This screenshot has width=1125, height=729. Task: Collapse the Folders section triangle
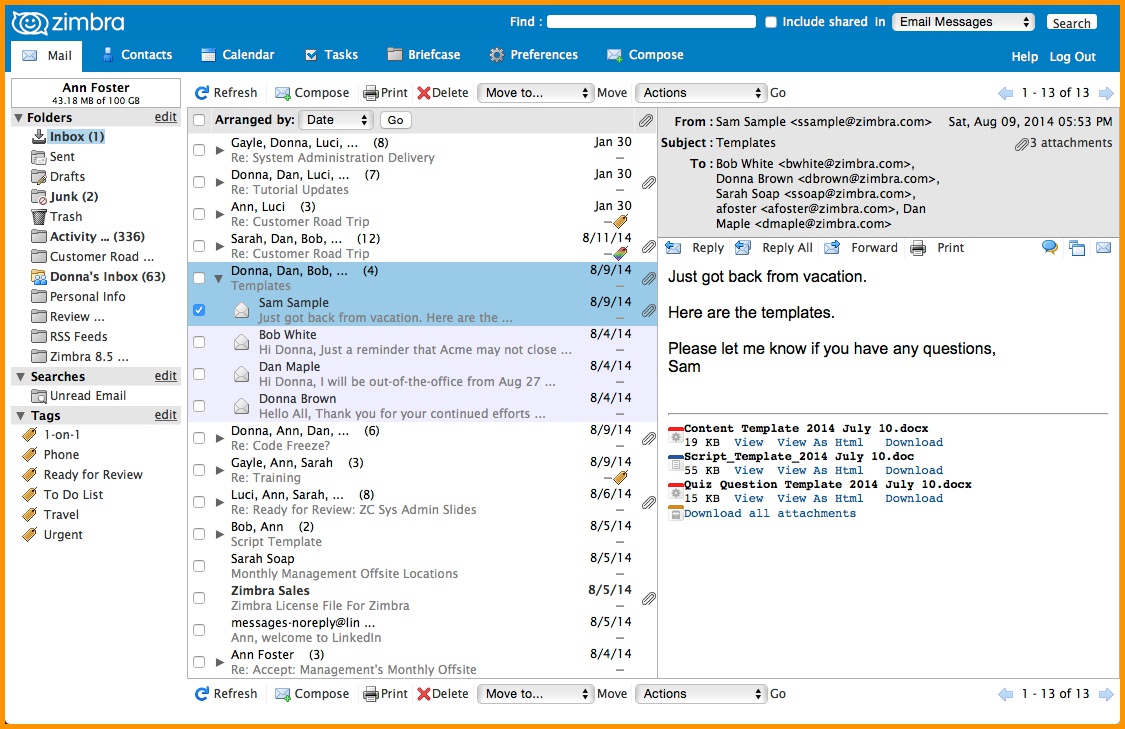[x=19, y=118]
